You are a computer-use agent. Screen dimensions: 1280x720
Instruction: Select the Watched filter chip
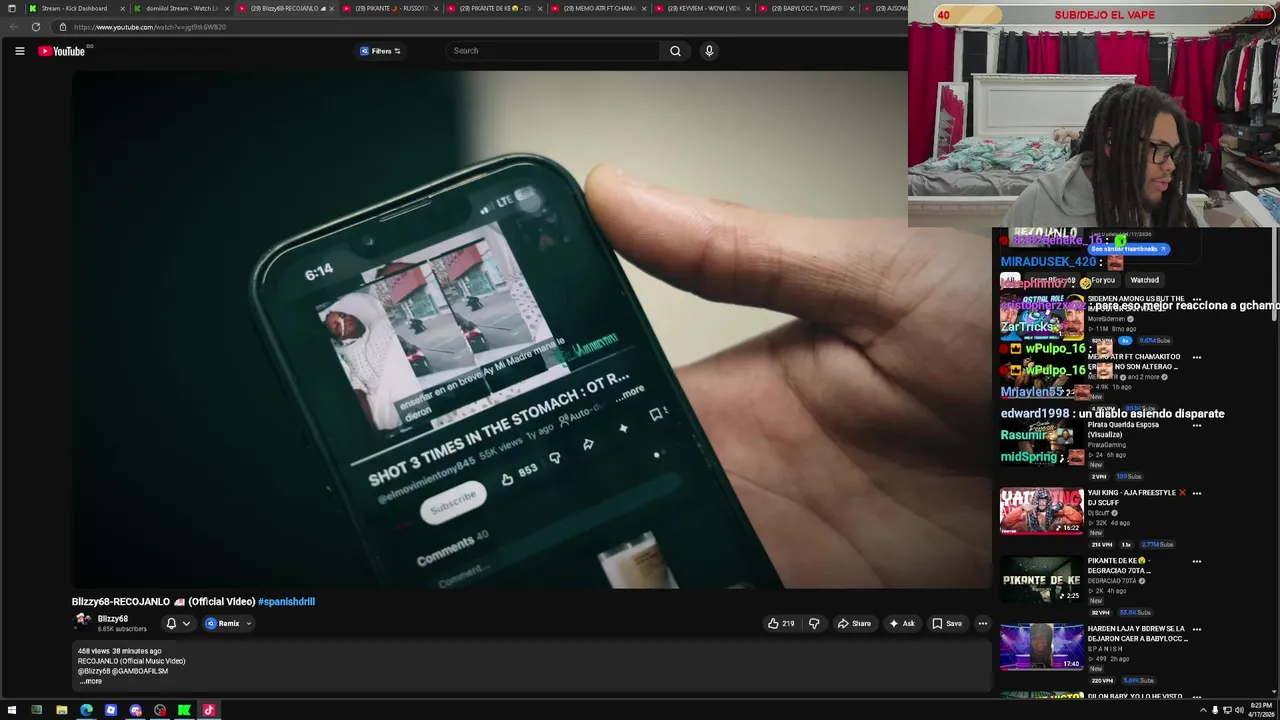pos(1144,280)
